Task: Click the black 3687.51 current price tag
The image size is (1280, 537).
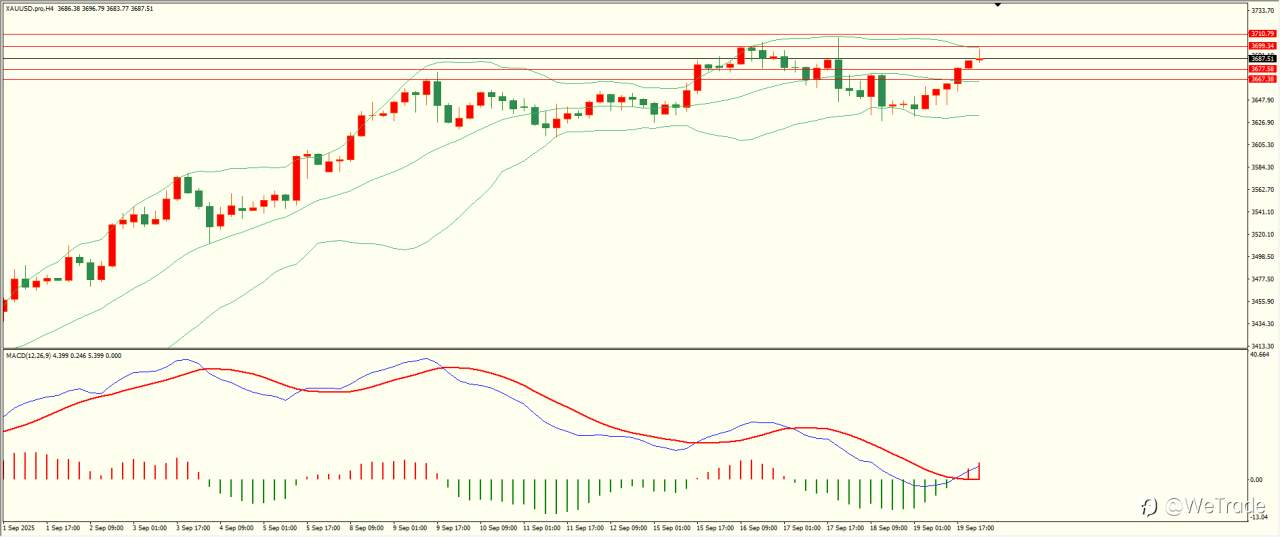Action: click(1263, 58)
